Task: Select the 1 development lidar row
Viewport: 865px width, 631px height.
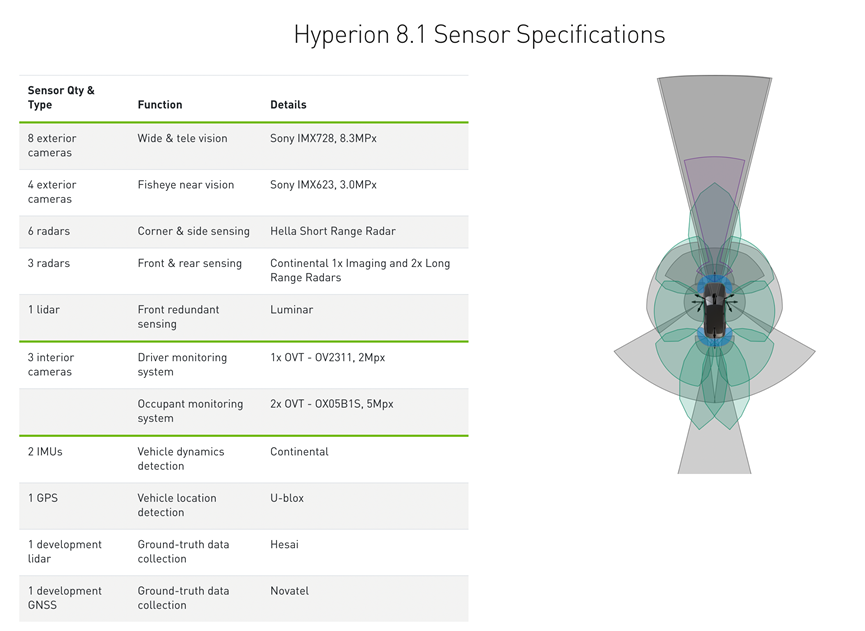Action: [x=244, y=552]
